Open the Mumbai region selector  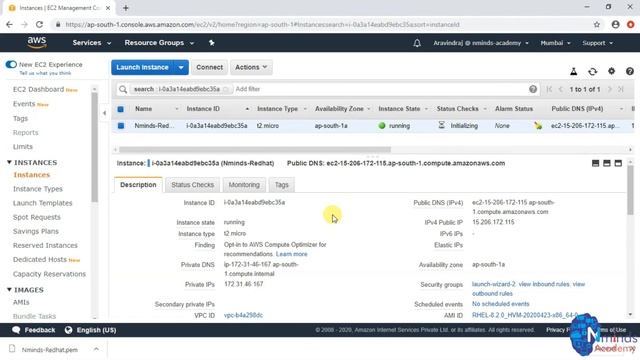click(555, 43)
